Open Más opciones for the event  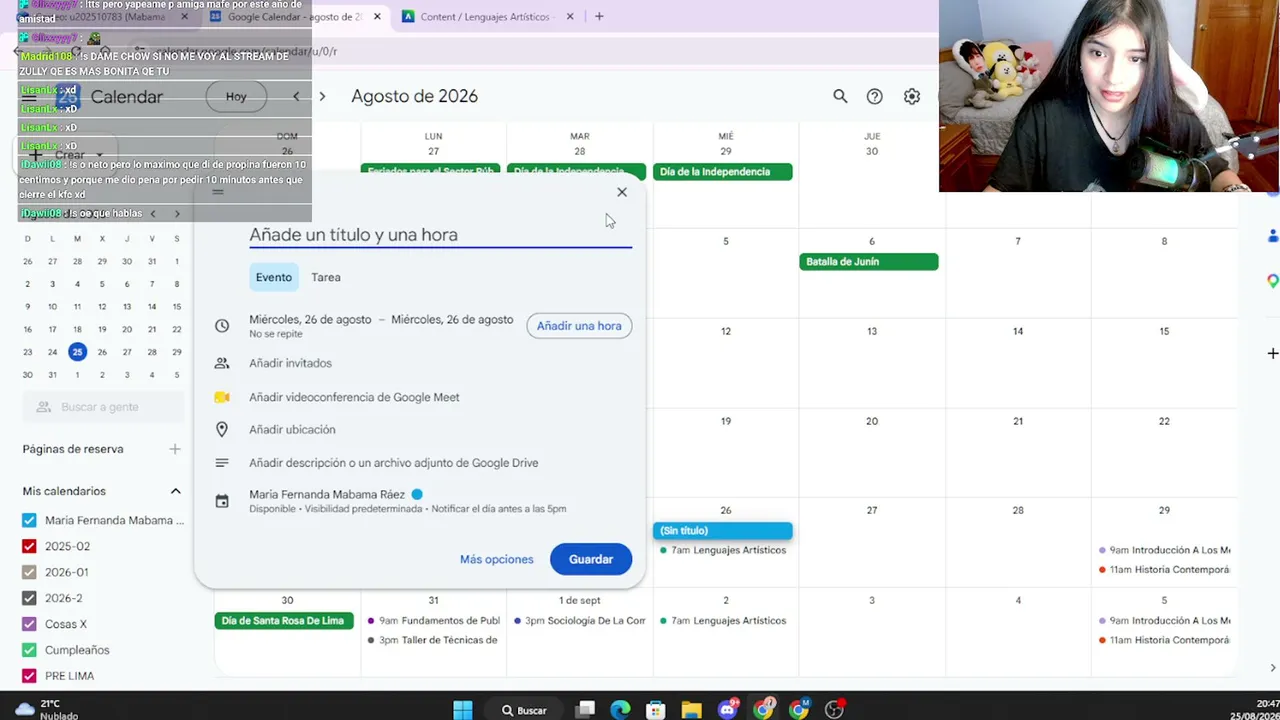tap(497, 559)
